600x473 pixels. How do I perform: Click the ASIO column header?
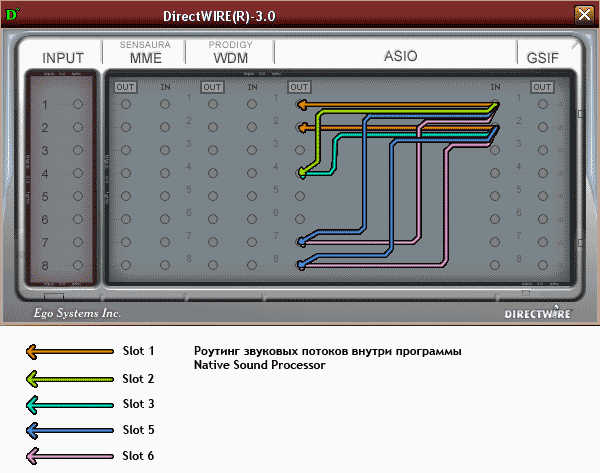[401, 56]
